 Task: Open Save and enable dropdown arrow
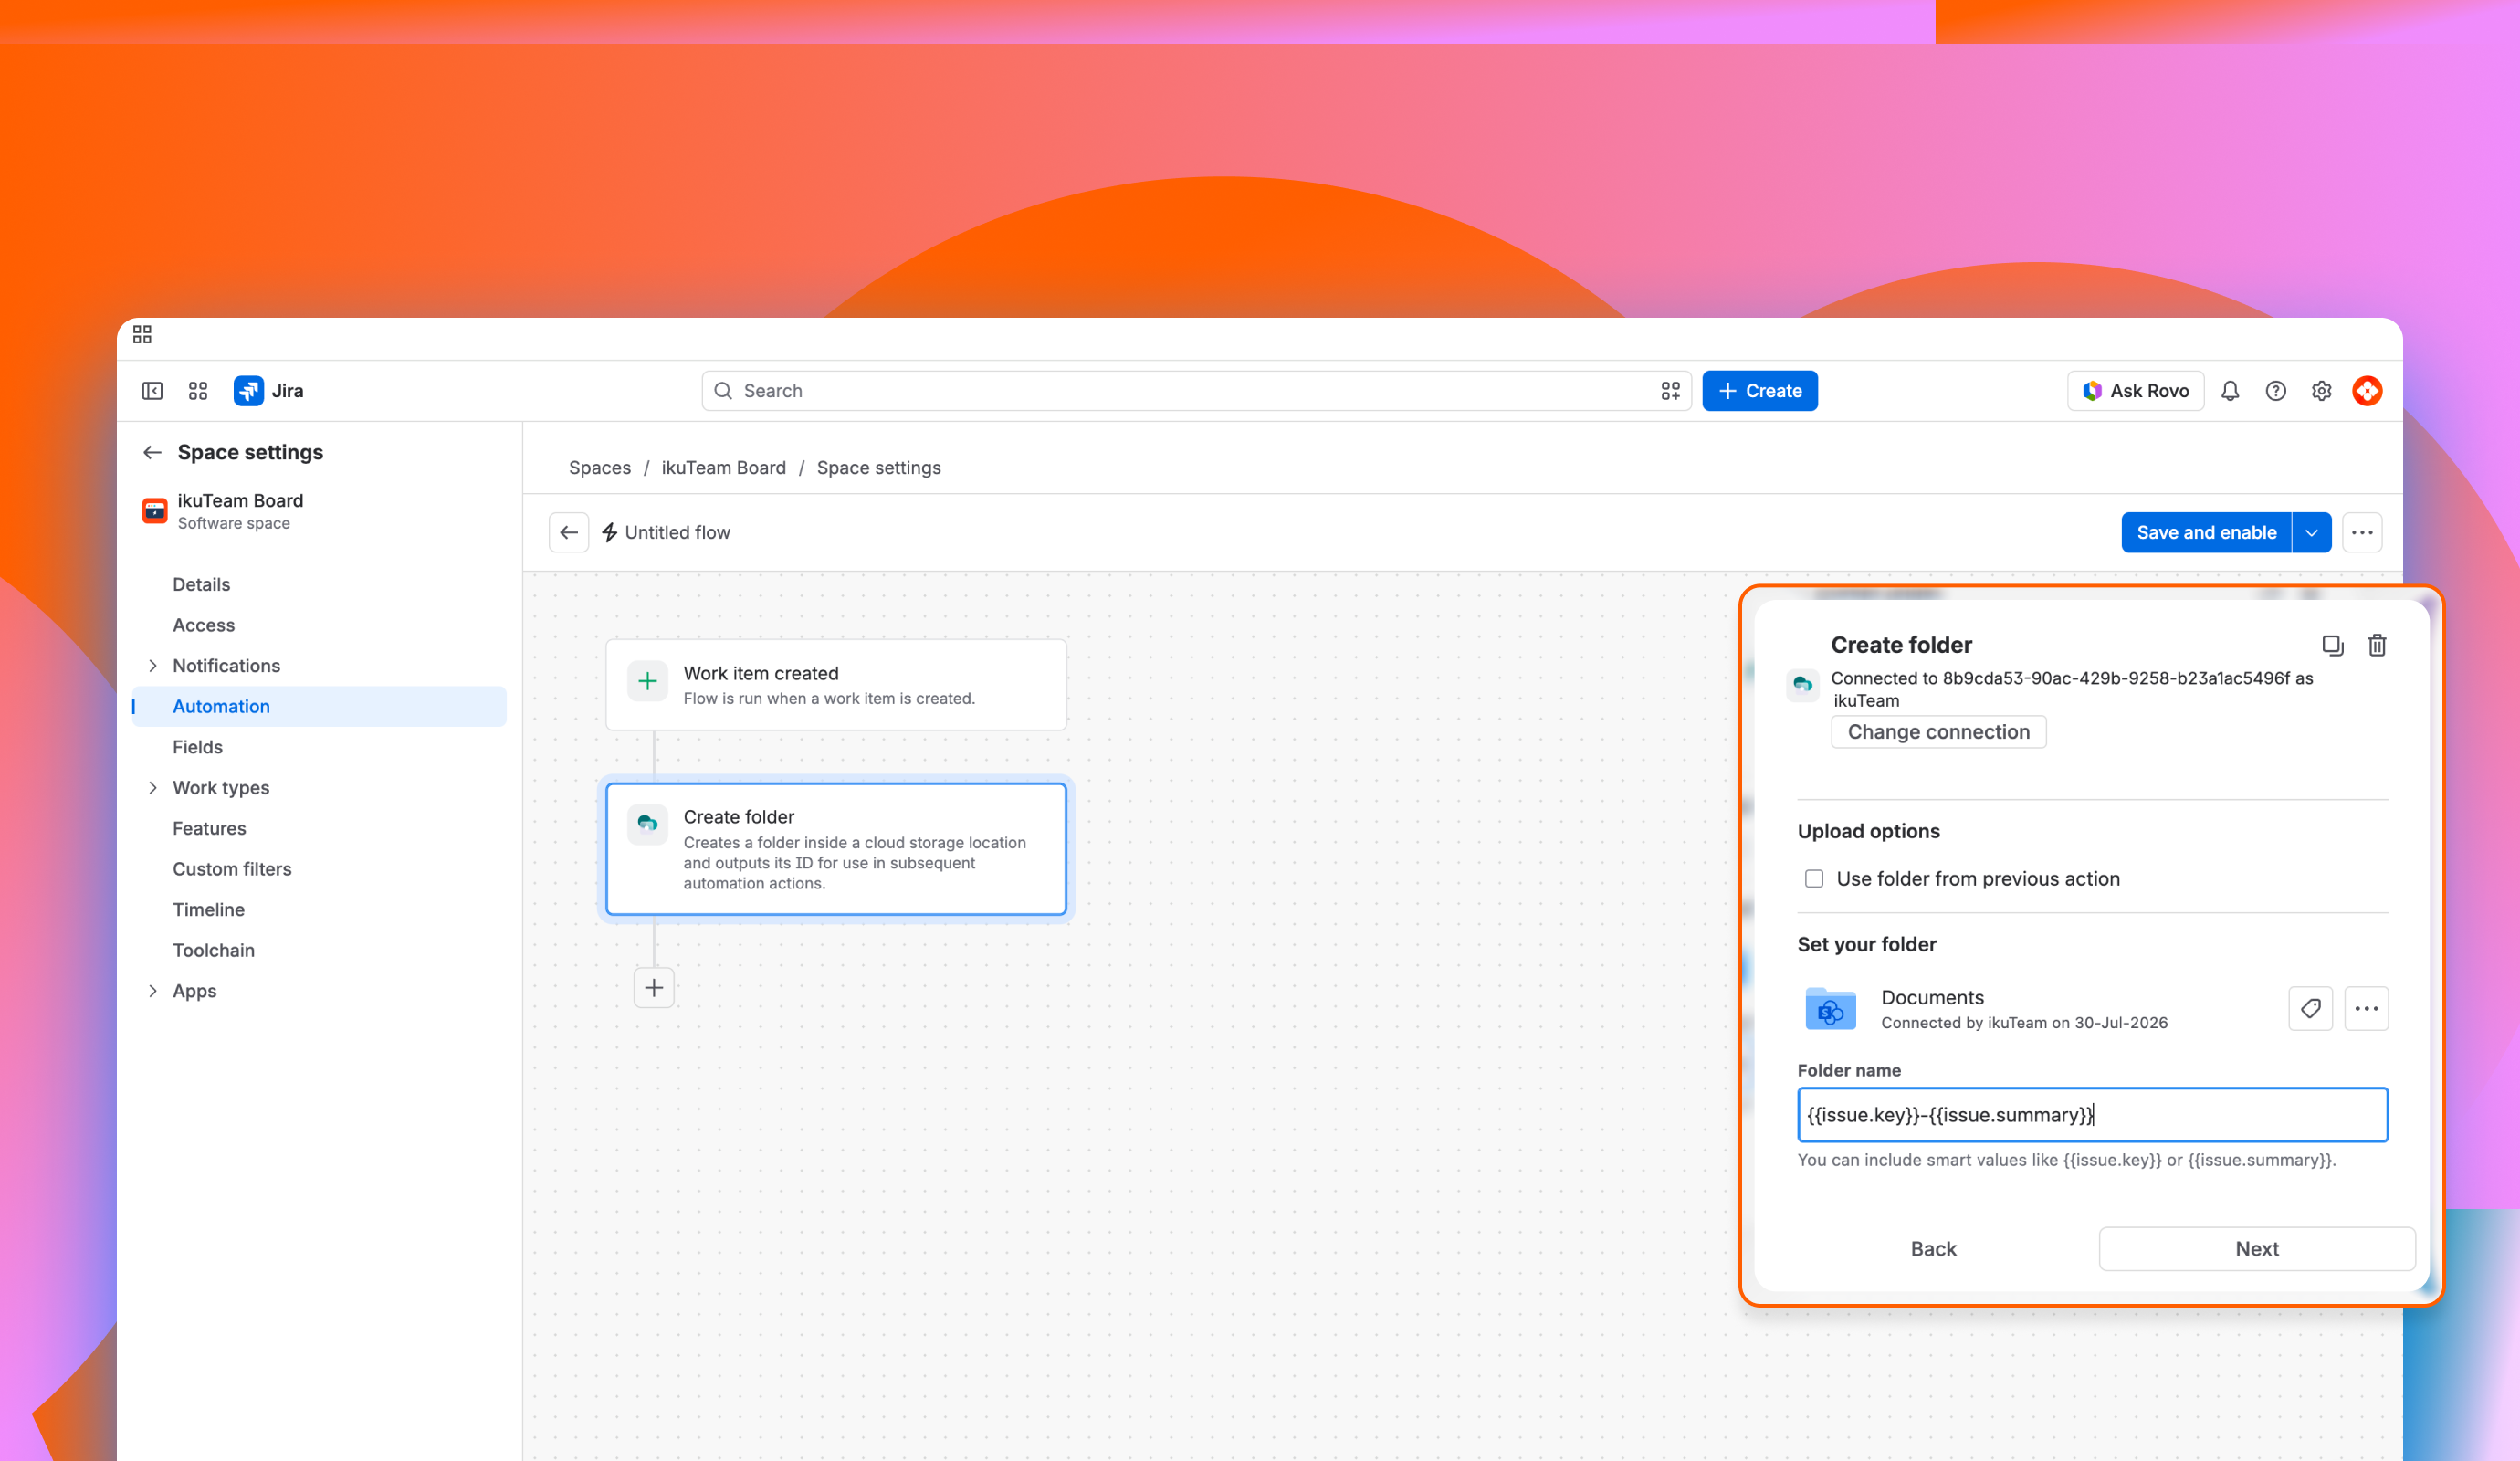coord(2311,533)
